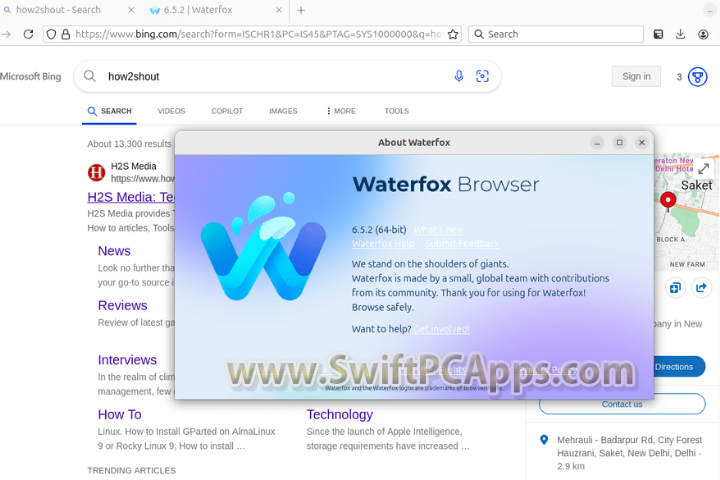The height and width of the screenshot is (480, 720).
Task: Click the TRENDING ARTICLES heading
Action: tap(131, 470)
